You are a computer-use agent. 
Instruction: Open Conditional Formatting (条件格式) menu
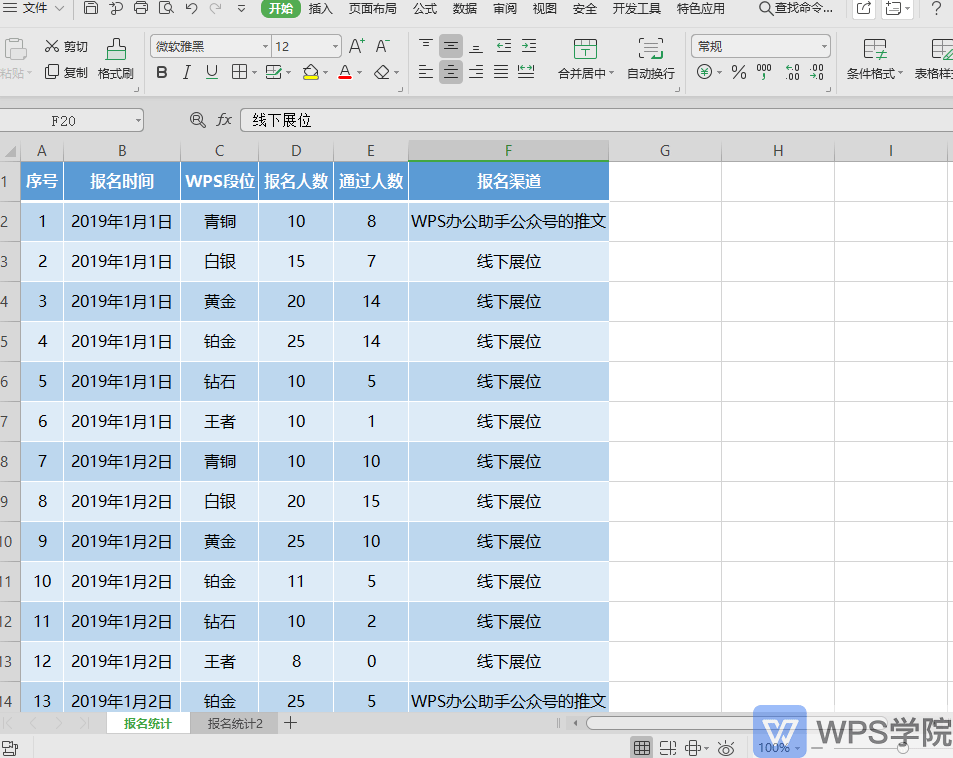875,59
